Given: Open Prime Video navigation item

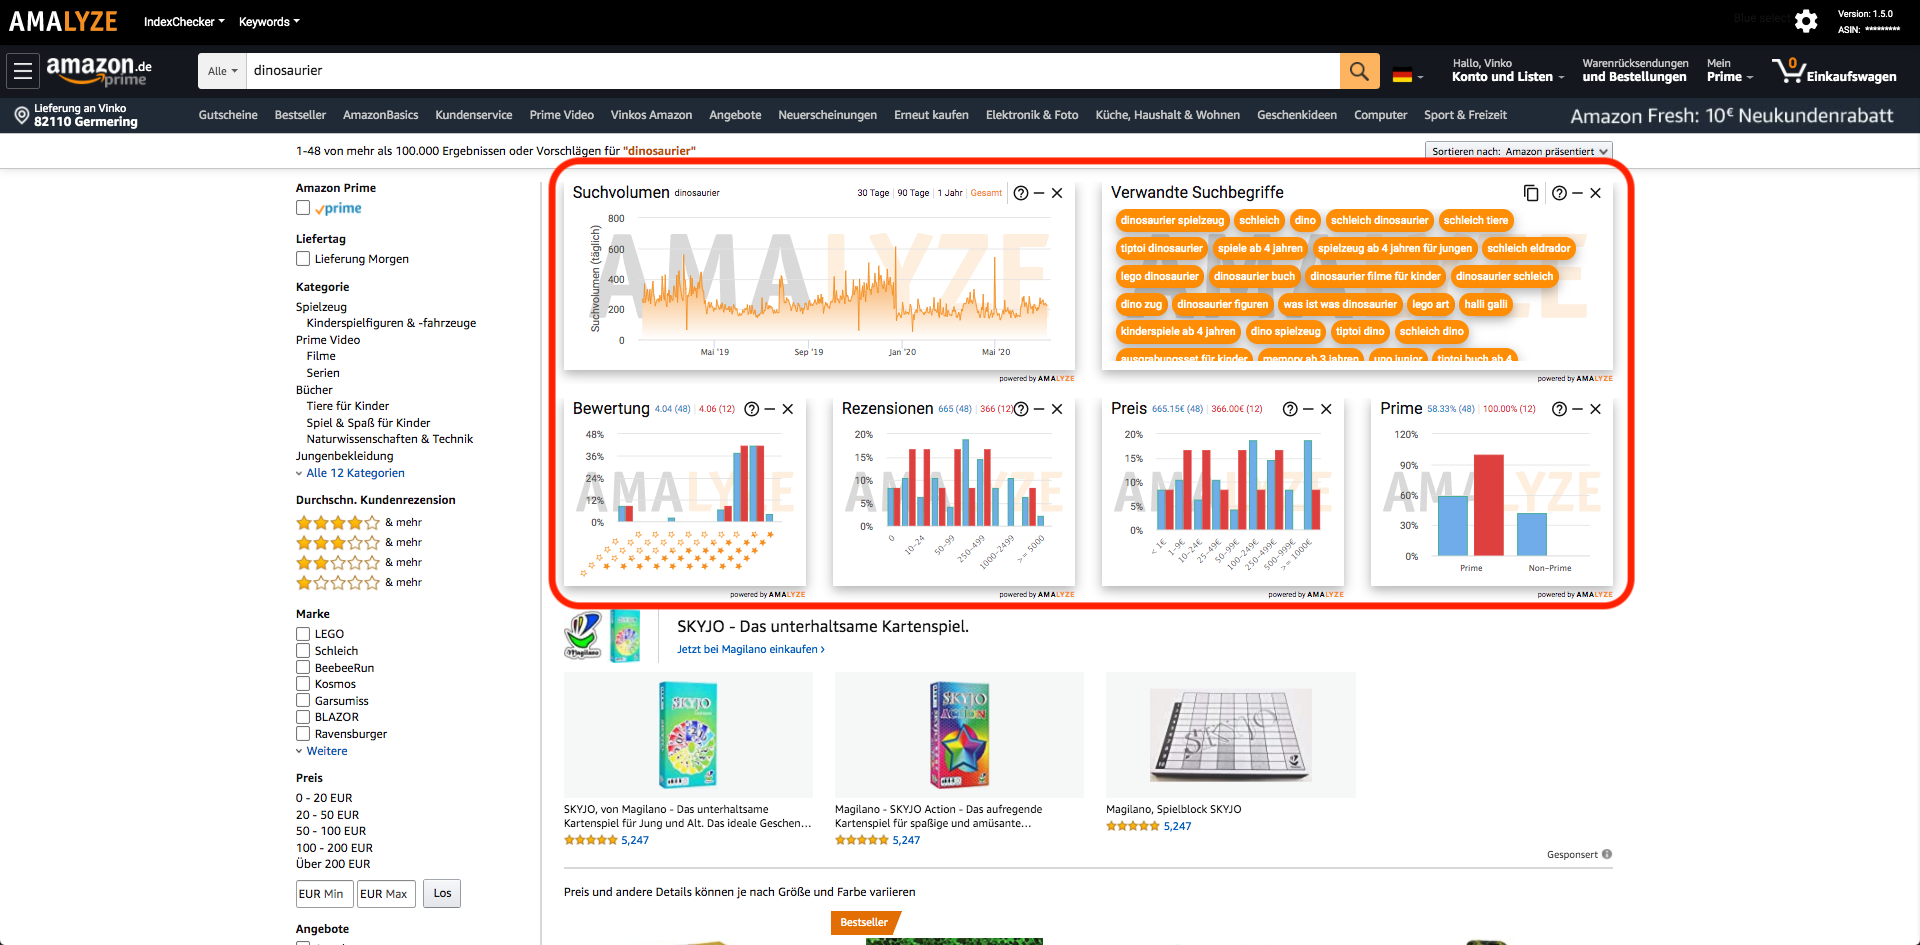Looking at the screenshot, I should point(561,115).
